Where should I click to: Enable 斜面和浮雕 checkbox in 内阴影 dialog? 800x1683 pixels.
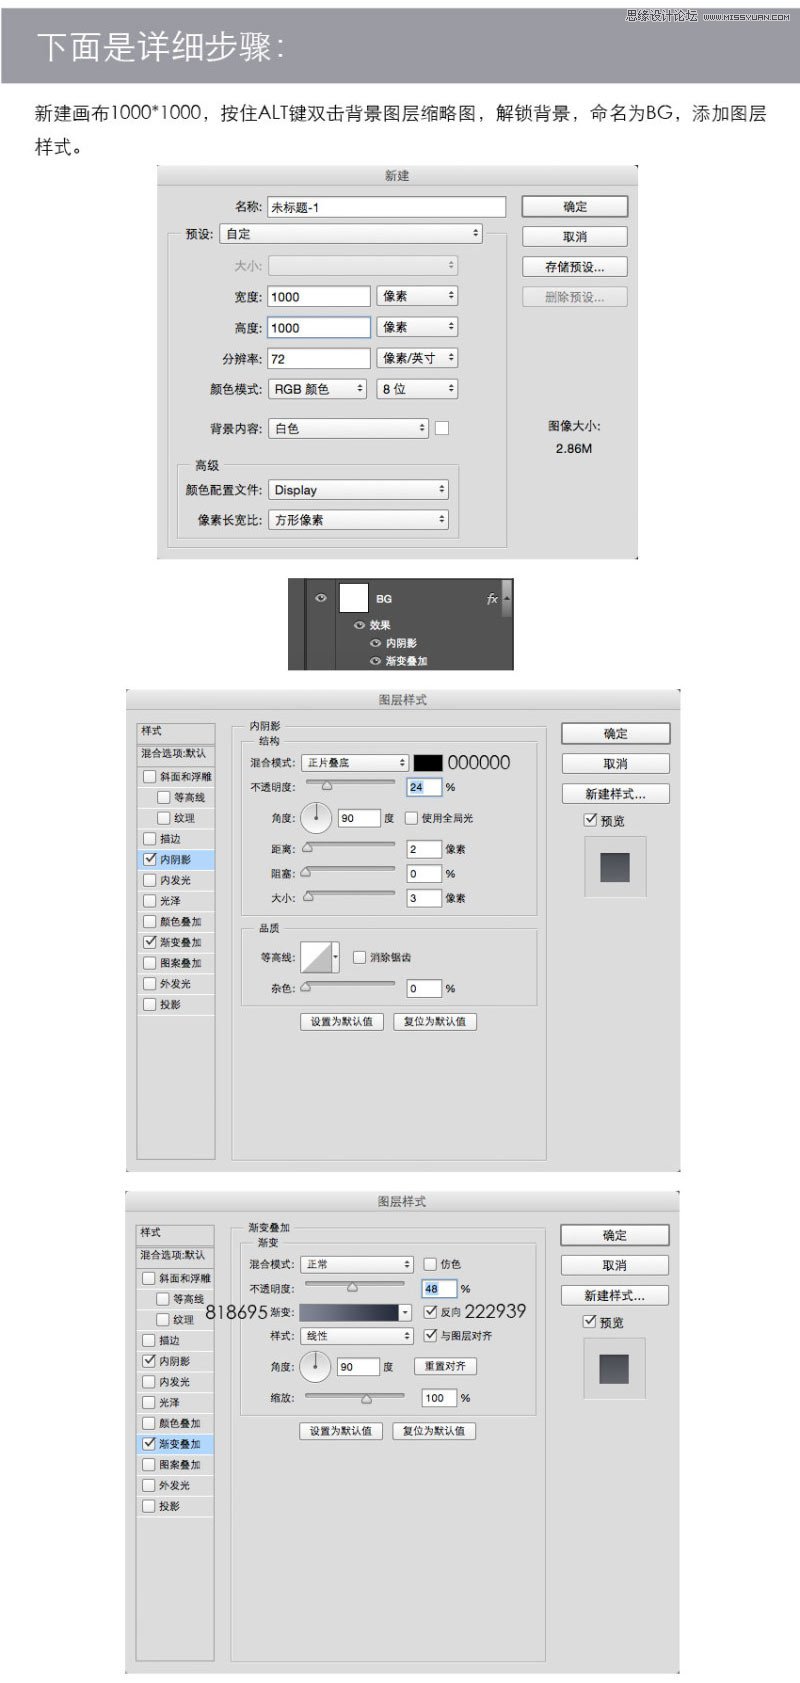[x=150, y=776]
